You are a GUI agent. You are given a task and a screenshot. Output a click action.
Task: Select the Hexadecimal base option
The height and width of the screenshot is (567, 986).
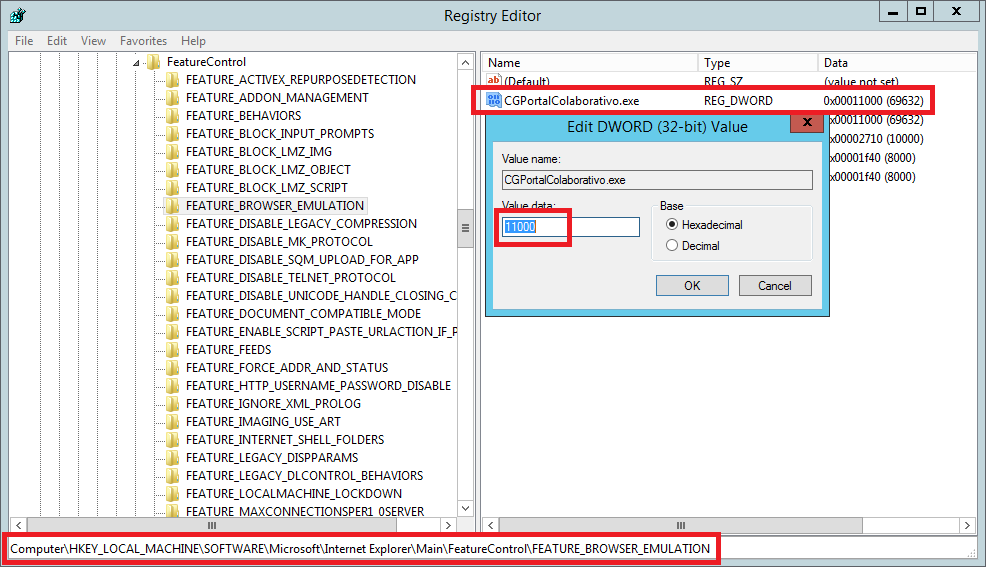[672, 224]
